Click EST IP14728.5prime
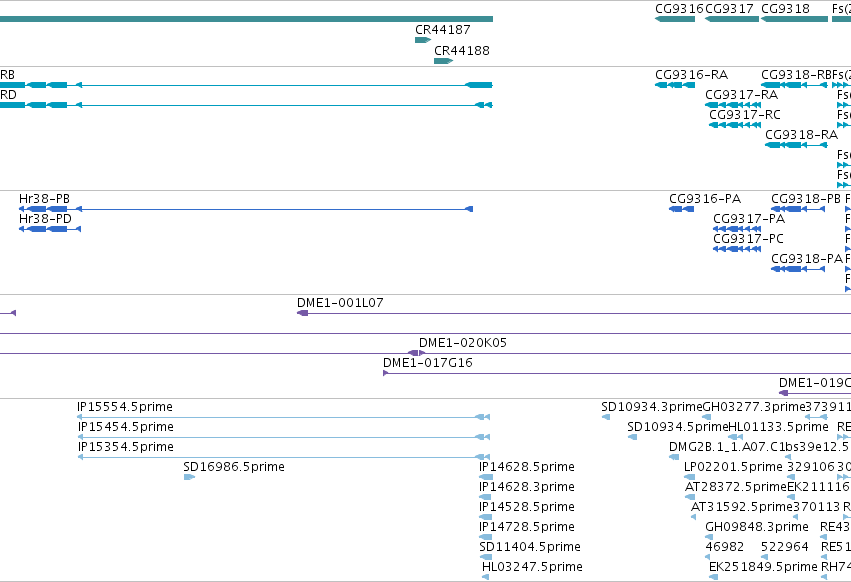 click(x=527, y=527)
